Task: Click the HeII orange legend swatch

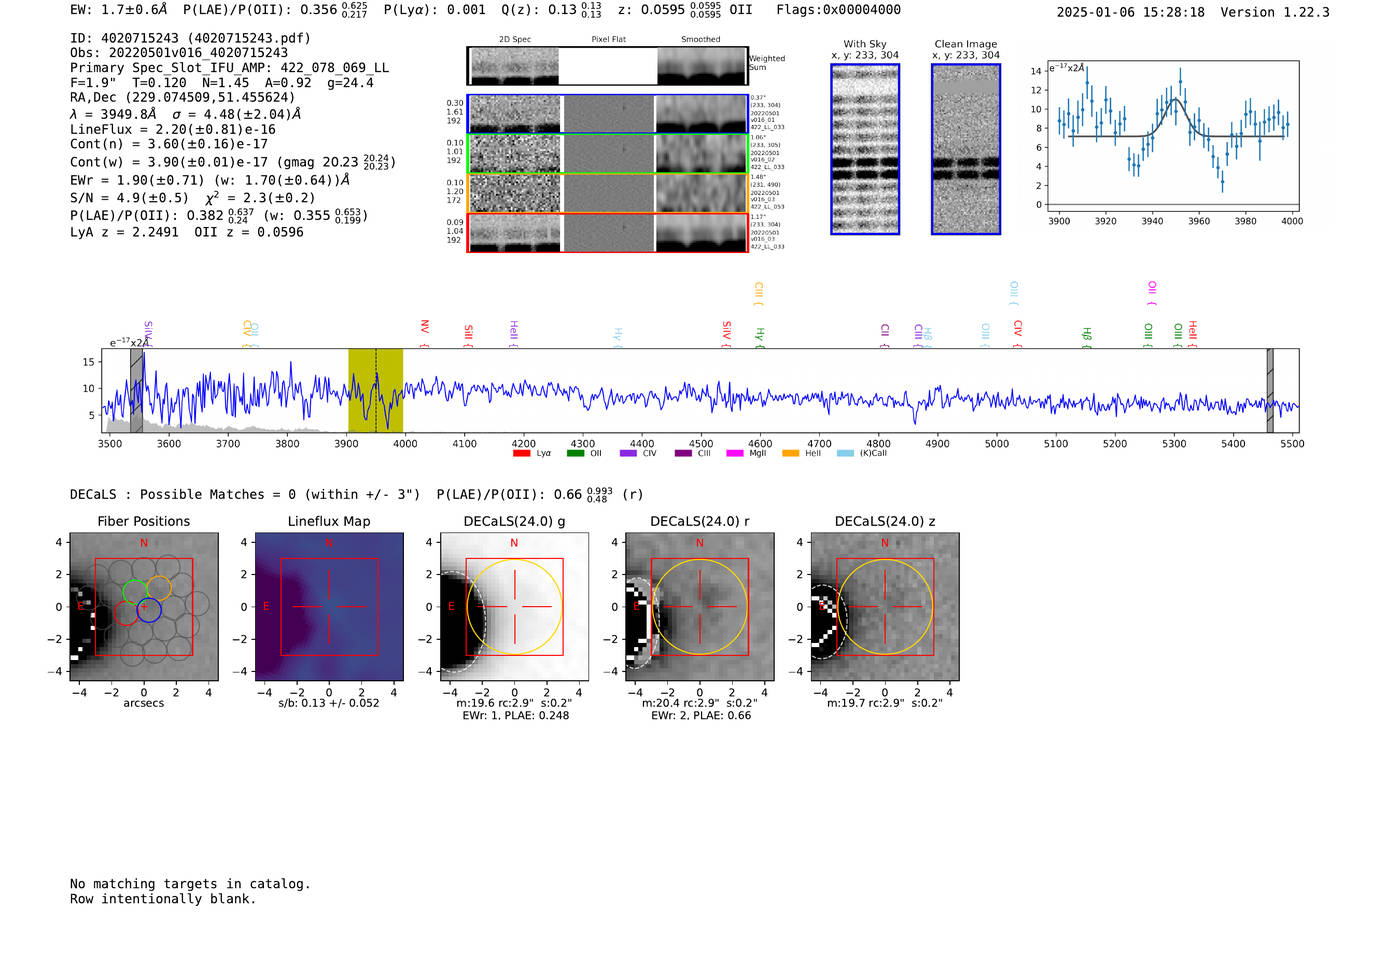Action: click(x=791, y=453)
